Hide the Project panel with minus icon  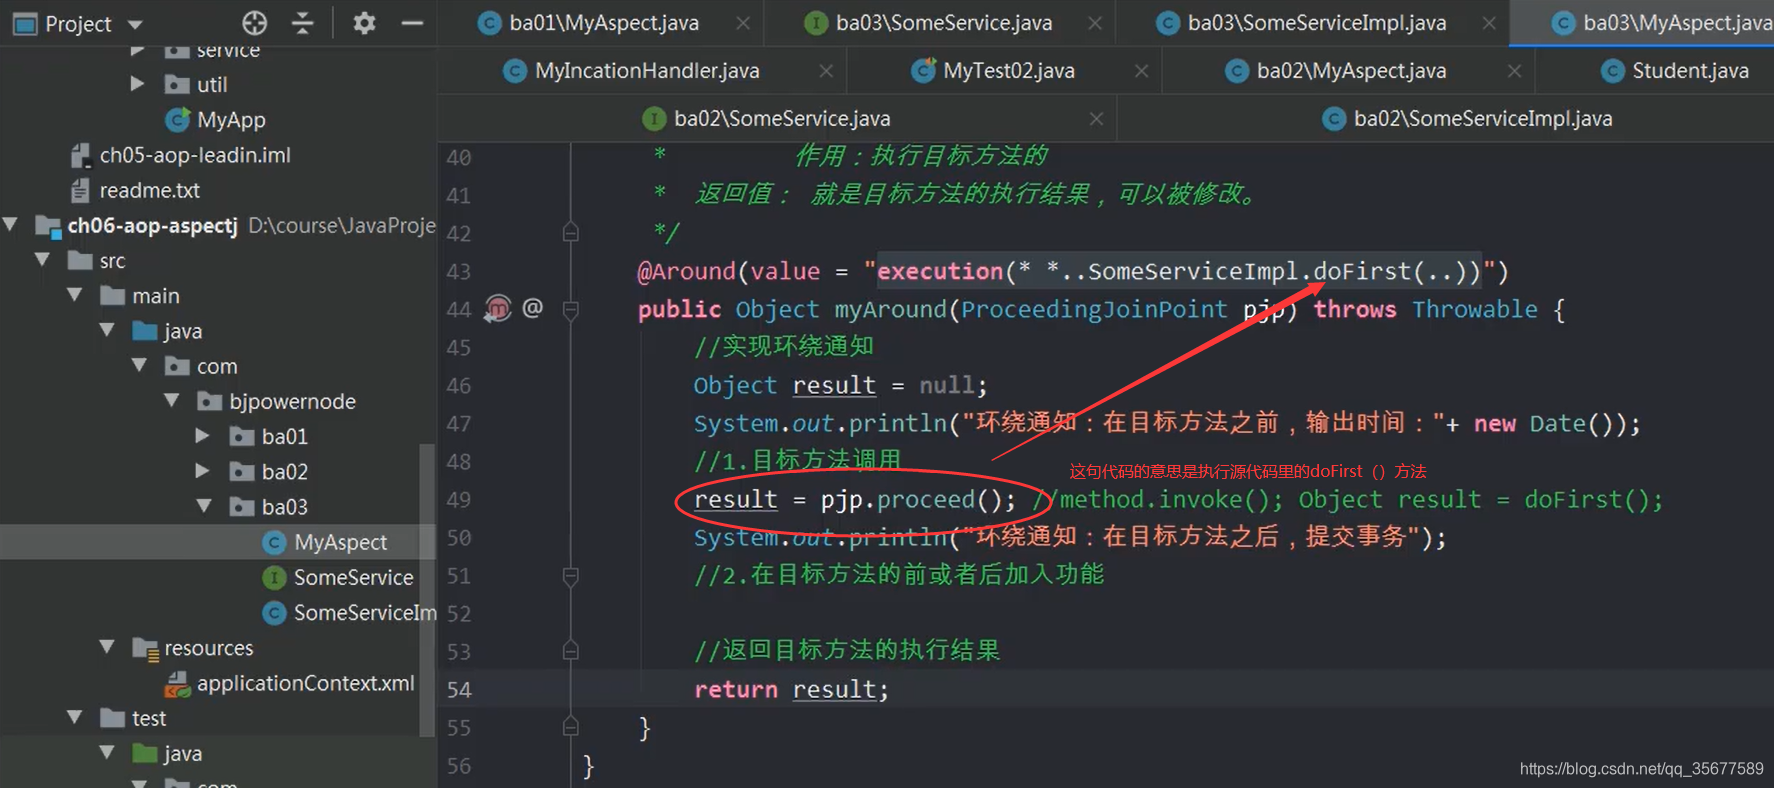click(x=412, y=23)
